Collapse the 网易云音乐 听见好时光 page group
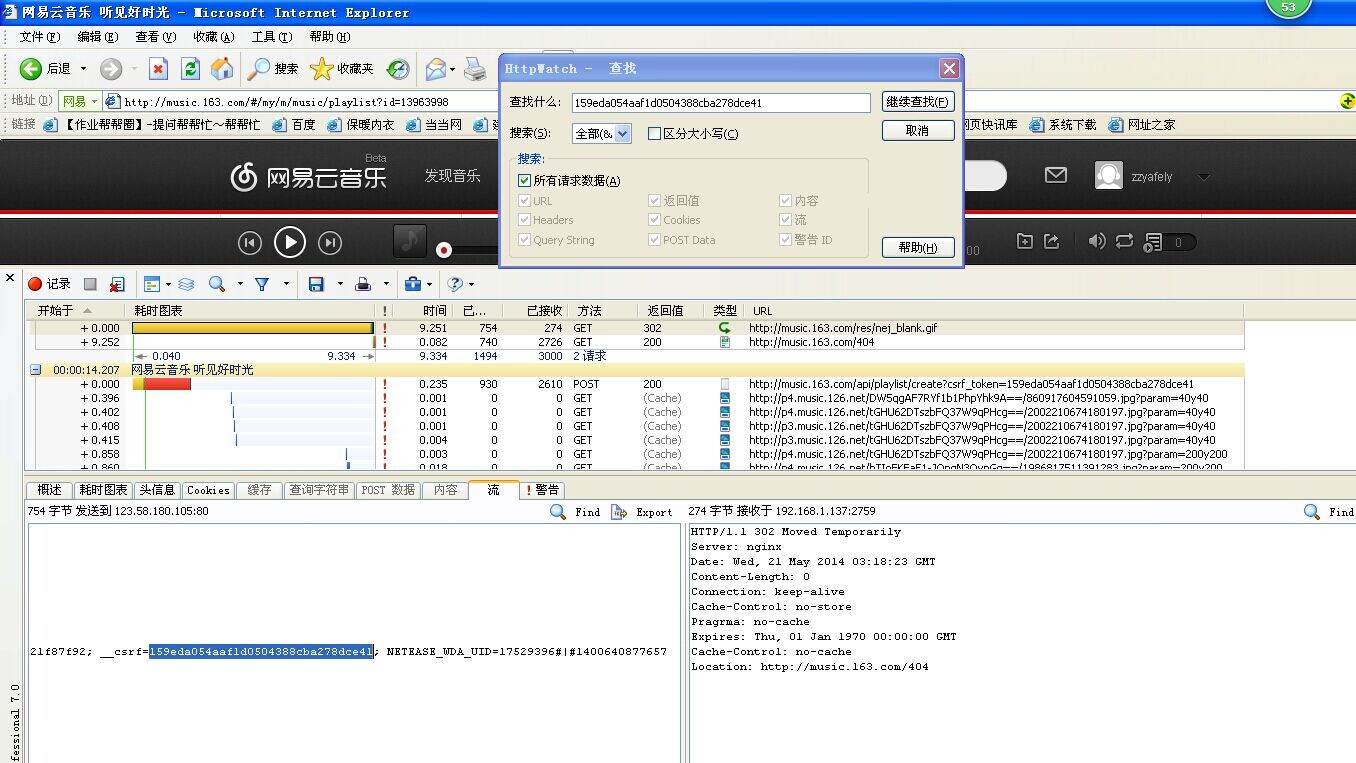Screen dimensions: 1356x763 coord(36,370)
